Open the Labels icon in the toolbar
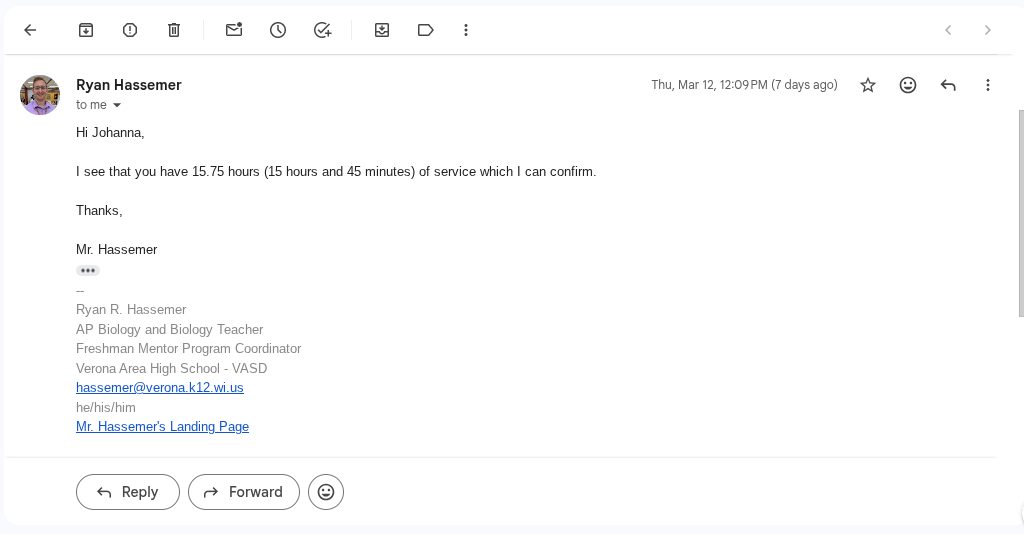The width and height of the screenshot is (1024, 534). point(426,30)
